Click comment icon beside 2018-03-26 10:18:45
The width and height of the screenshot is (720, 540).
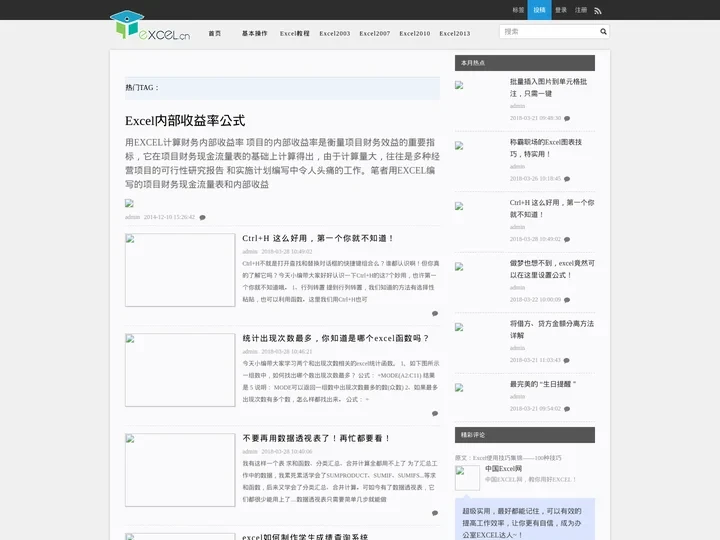coord(567,179)
